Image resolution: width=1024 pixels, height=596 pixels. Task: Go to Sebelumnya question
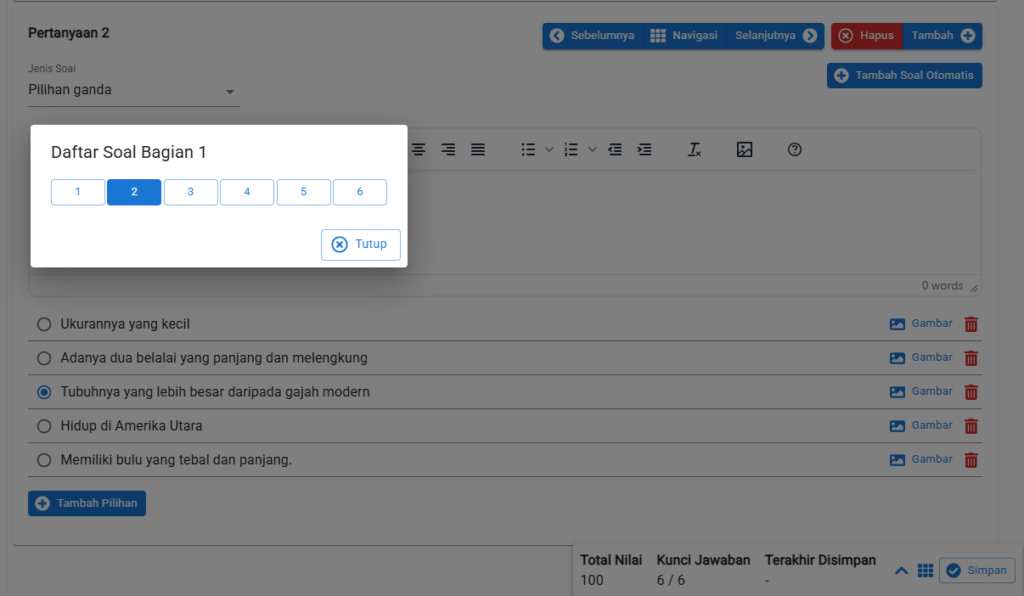pyautogui.click(x=592, y=36)
